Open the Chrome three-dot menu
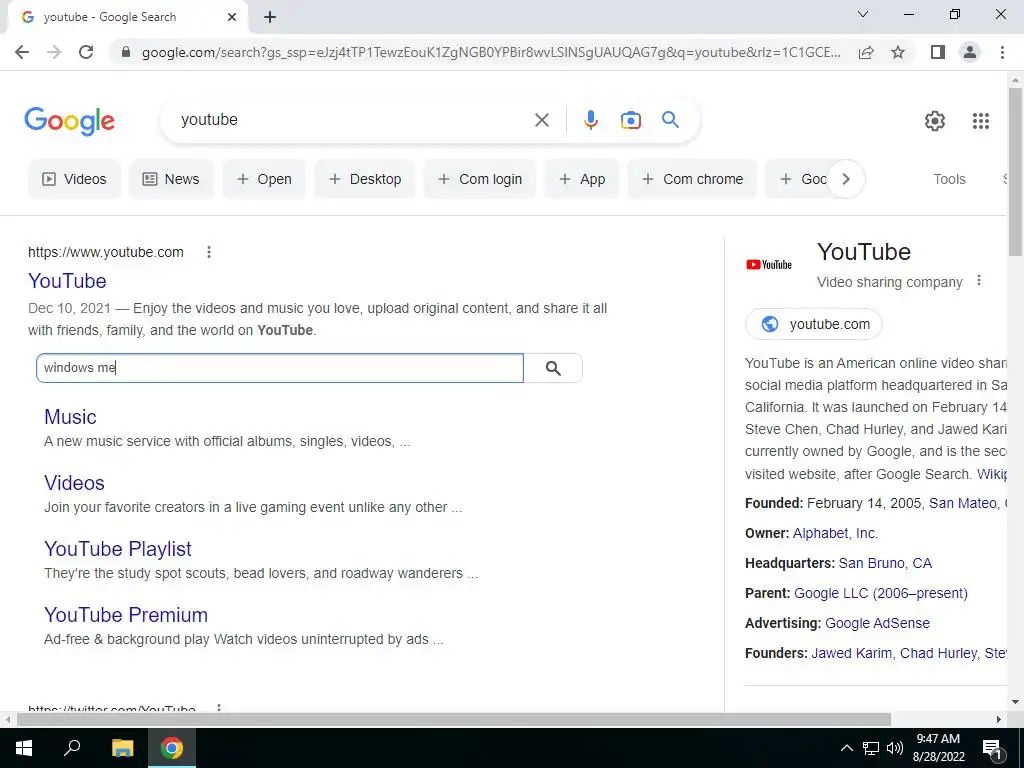Image resolution: width=1024 pixels, height=768 pixels. pyautogui.click(x=1002, y=52)
